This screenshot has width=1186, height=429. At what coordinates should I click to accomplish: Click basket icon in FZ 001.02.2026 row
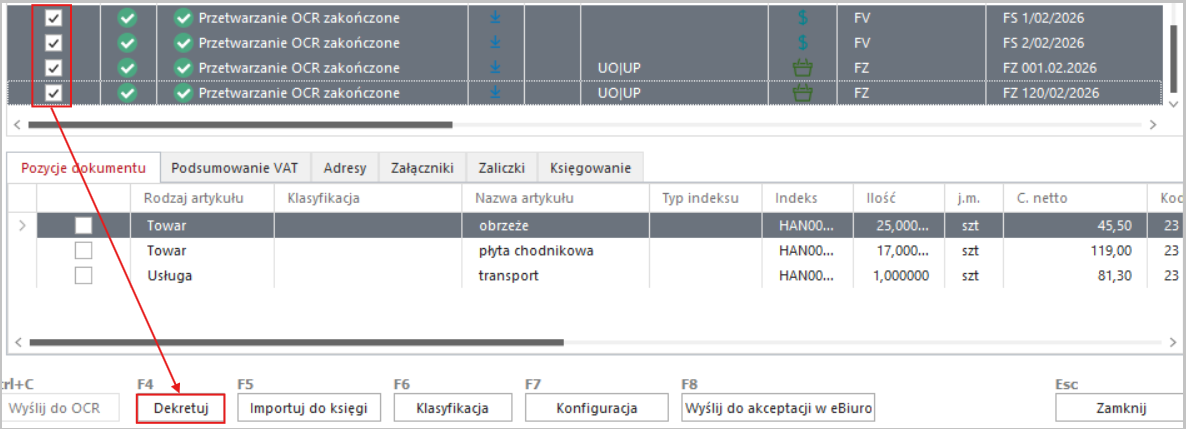click(x=803, y=68)
